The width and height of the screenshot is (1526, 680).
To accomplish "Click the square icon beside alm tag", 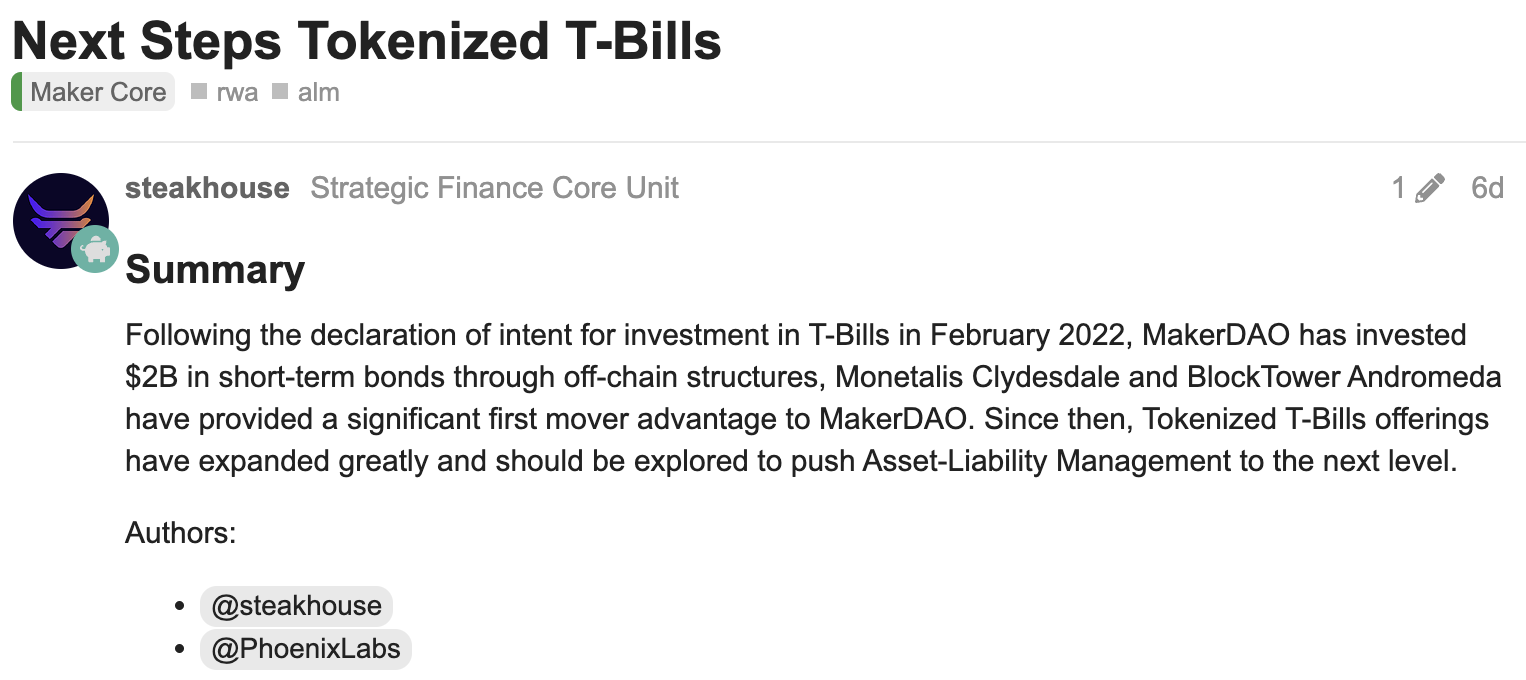I will 280,92.
